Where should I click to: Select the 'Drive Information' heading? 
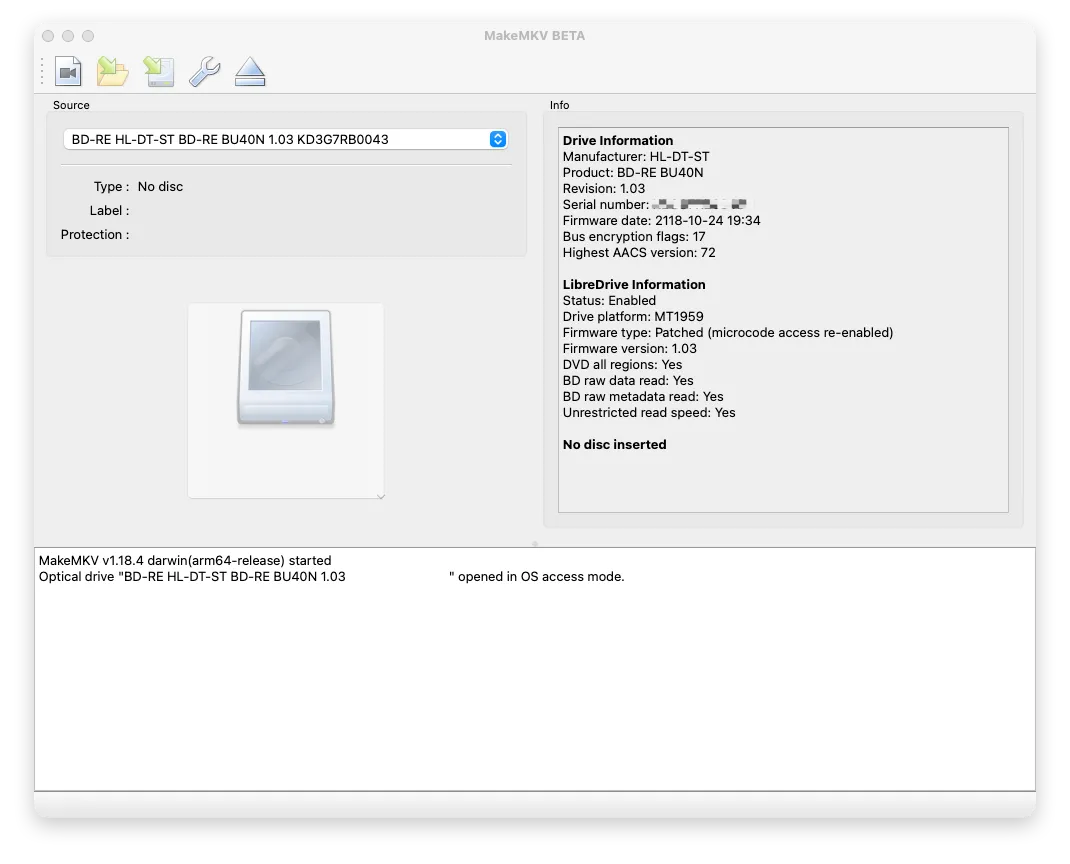click(x=618, y=141)
